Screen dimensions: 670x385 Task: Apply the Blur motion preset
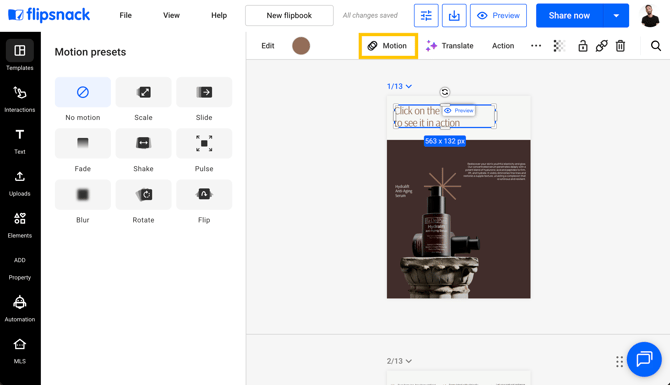coord(82,194)
